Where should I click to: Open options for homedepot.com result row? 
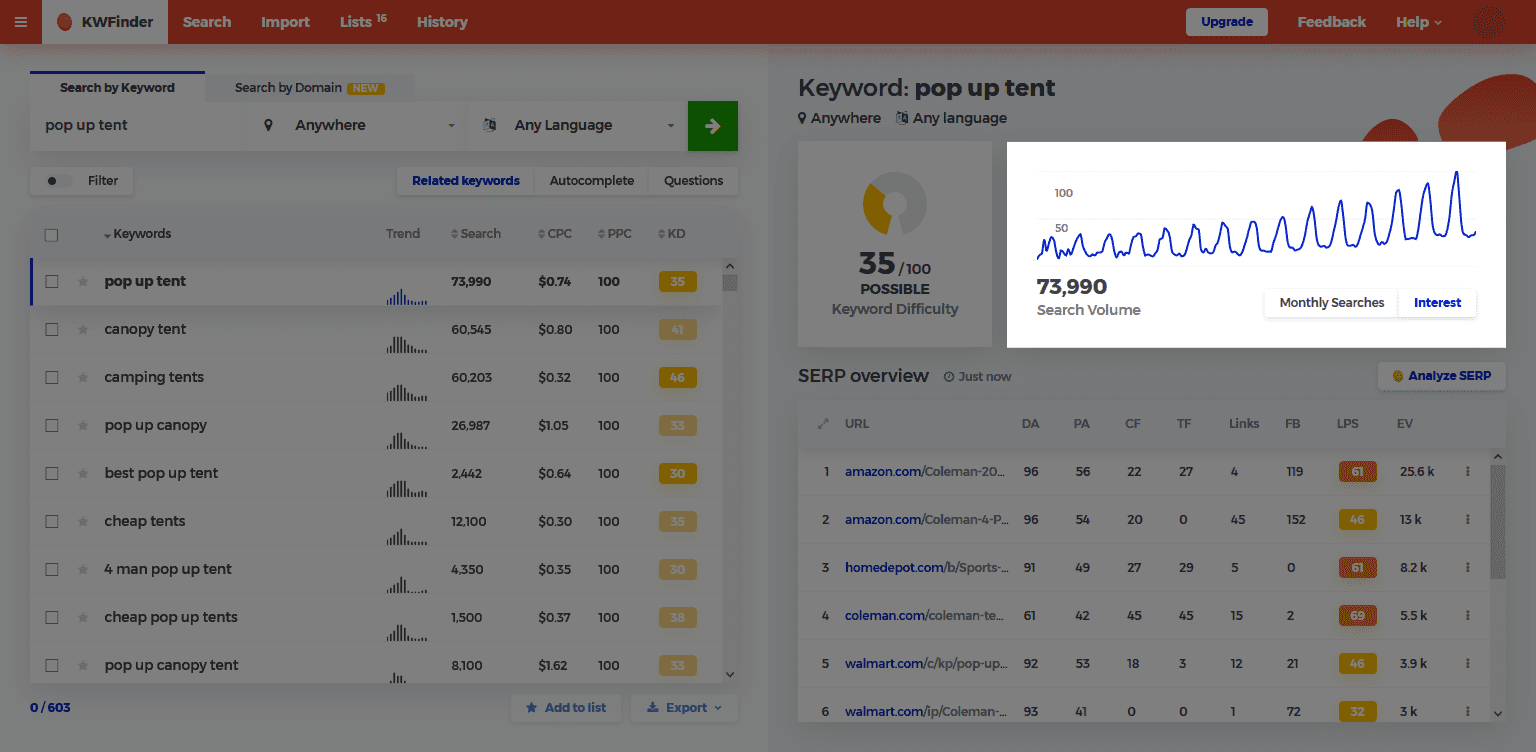(1467, 567)
